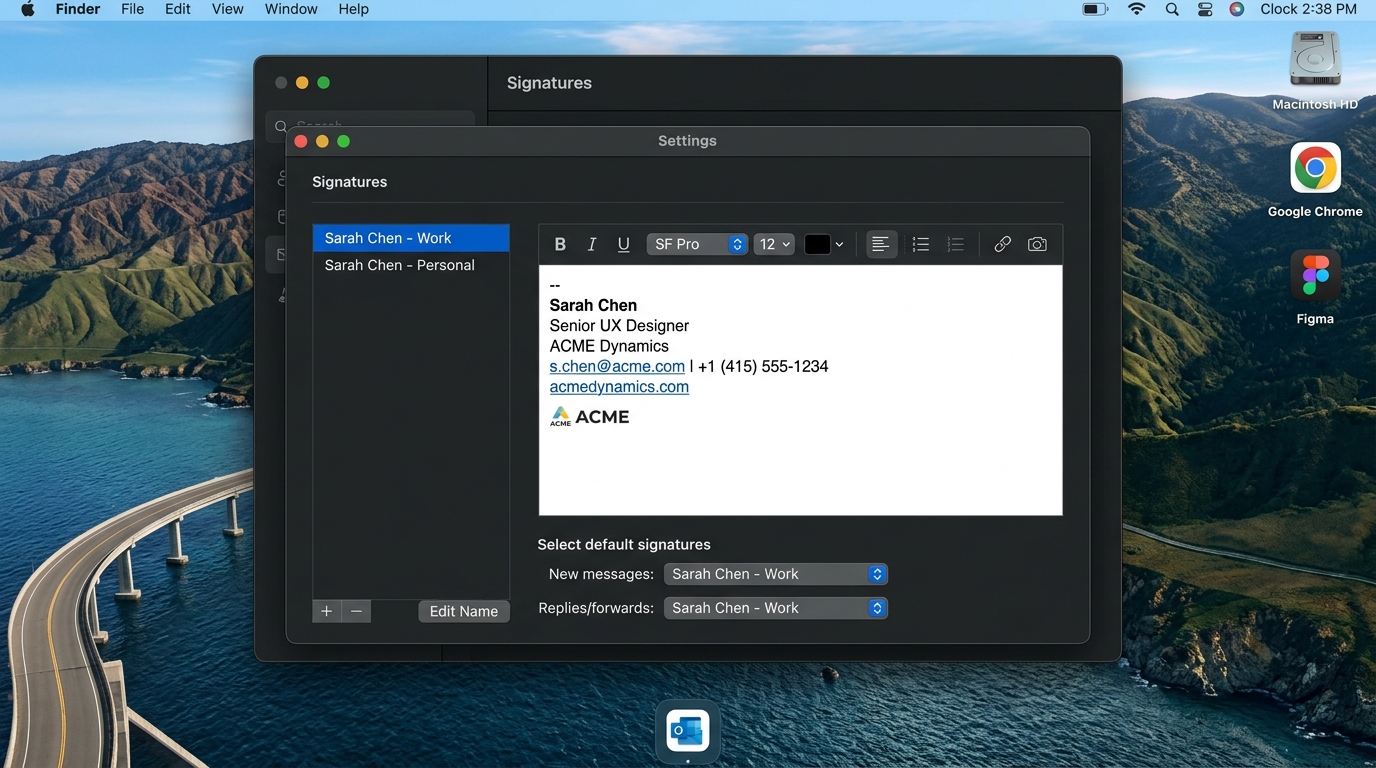The width and height of the screenshot is (1376, 768).
Task: Insert a numbered list in signature
Action: click(956, 244)
